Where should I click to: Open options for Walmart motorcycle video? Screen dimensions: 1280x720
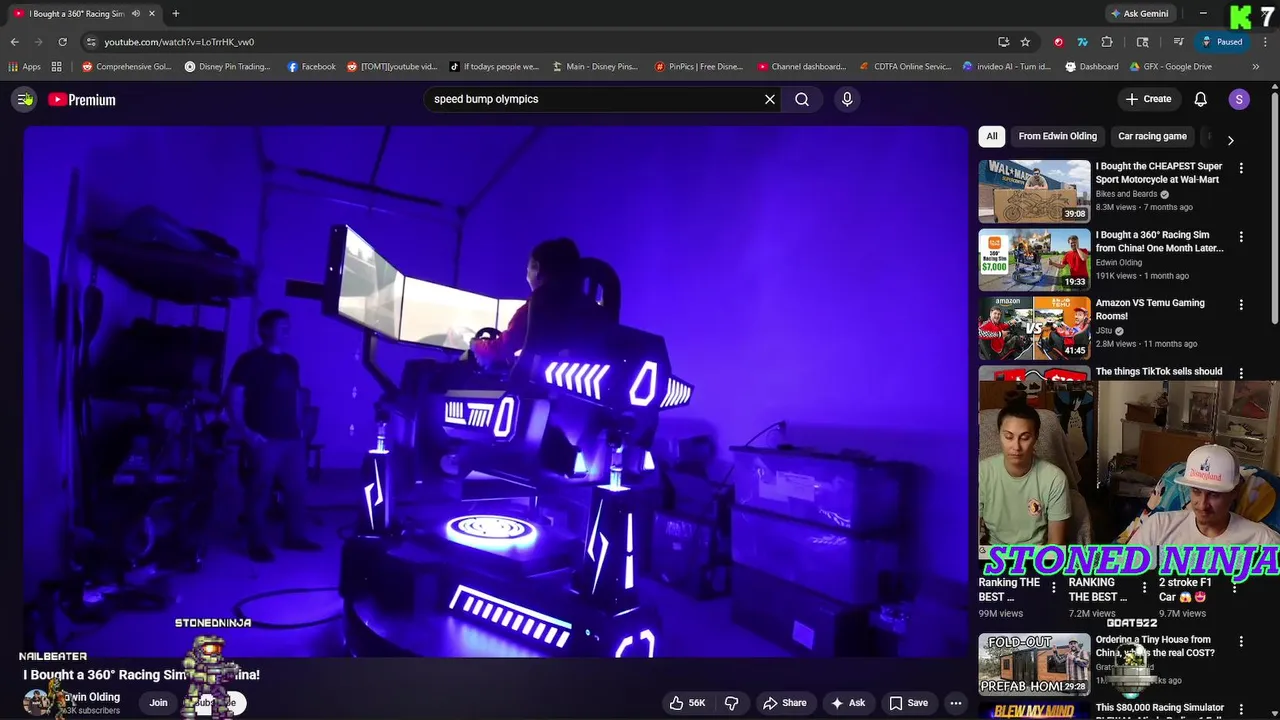1241,169
